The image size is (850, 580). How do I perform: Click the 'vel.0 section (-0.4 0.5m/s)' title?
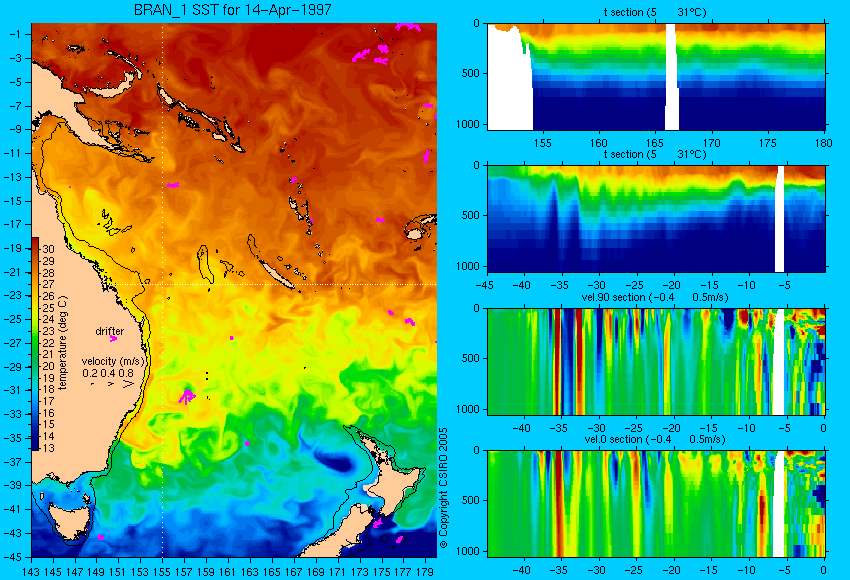[655, 439]
